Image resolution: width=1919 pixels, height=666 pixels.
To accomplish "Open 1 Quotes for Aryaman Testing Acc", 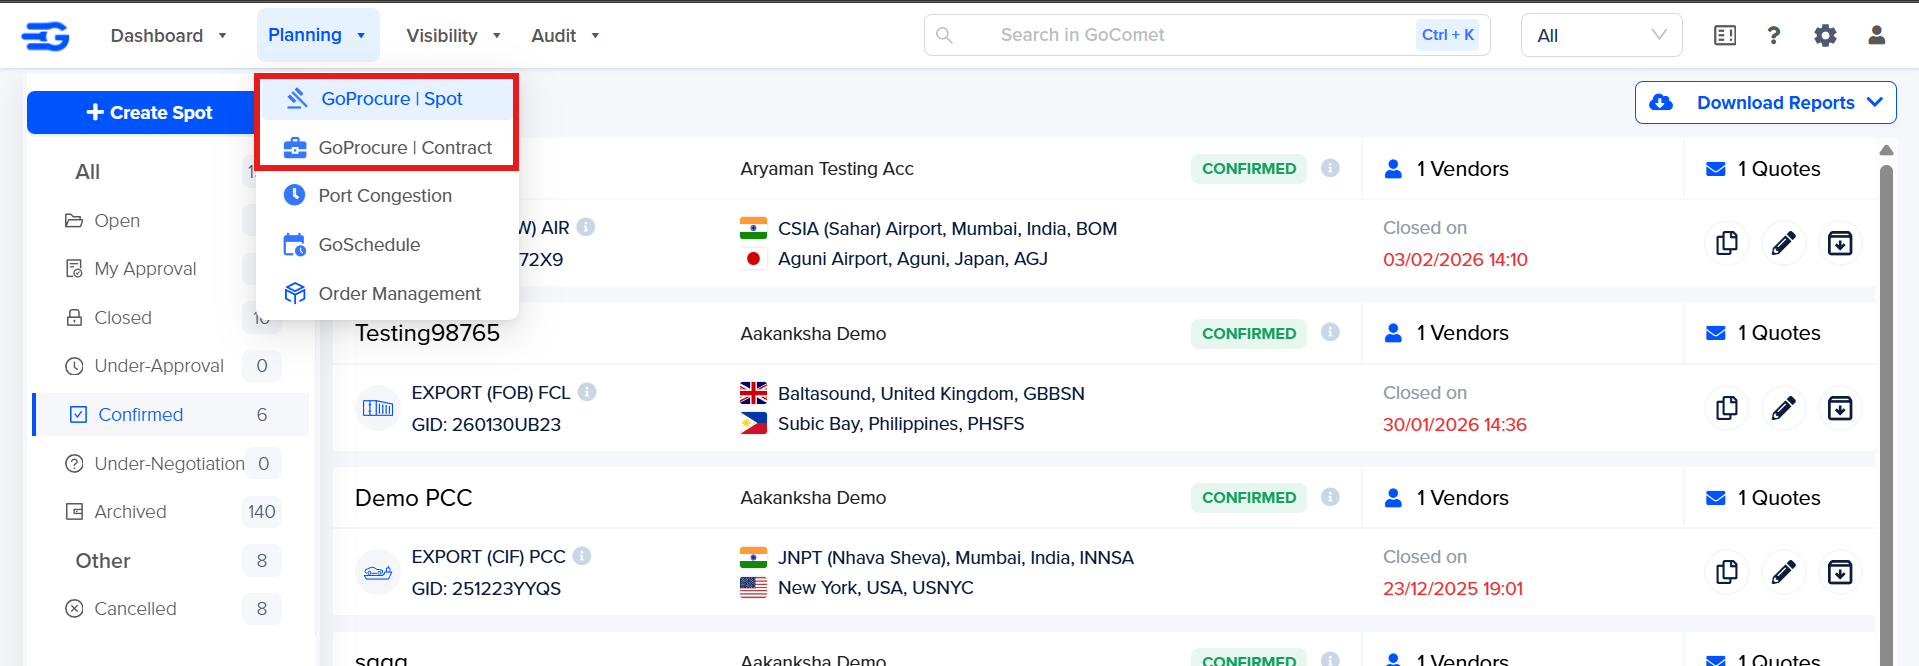I will pos(1763,168).
